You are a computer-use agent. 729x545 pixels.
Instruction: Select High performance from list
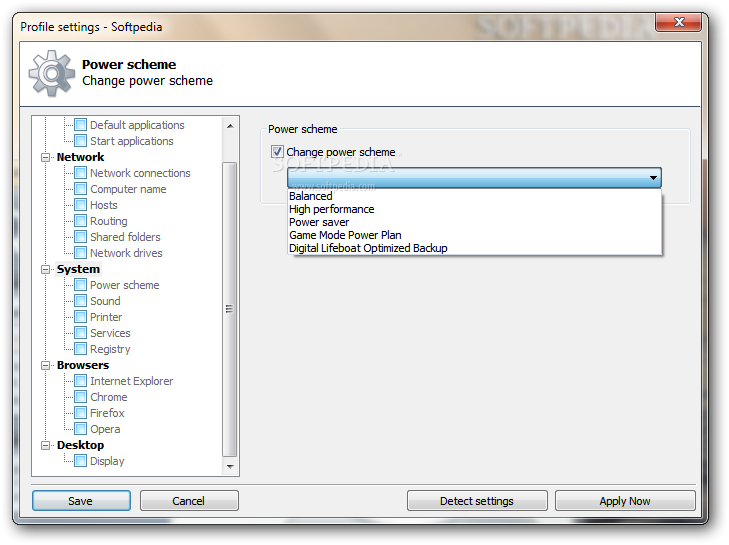point(475,209)
